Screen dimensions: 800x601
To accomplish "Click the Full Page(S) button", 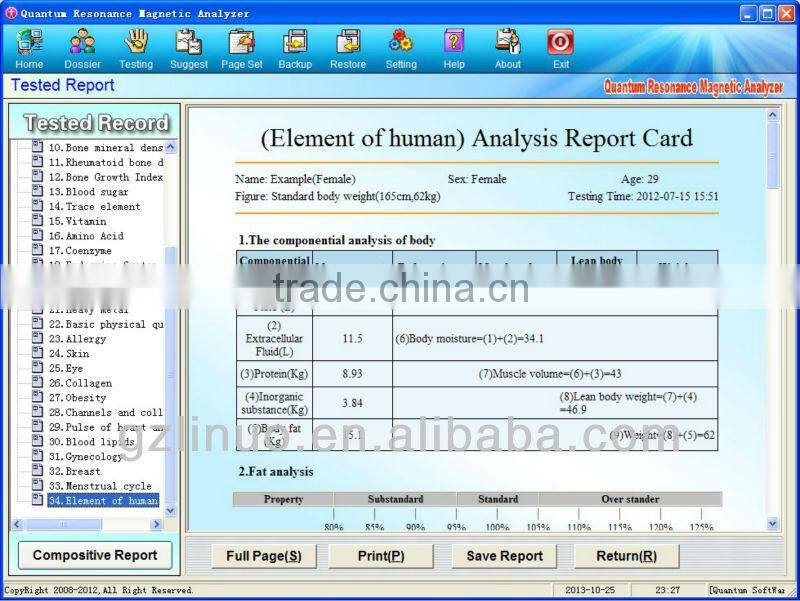I will [x=263, y=555].
